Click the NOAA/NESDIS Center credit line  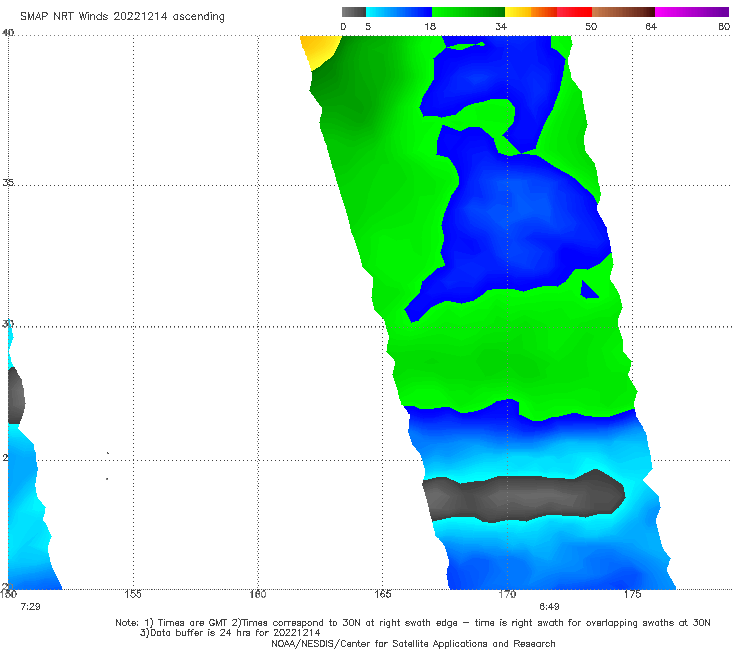tap(413, 644)
